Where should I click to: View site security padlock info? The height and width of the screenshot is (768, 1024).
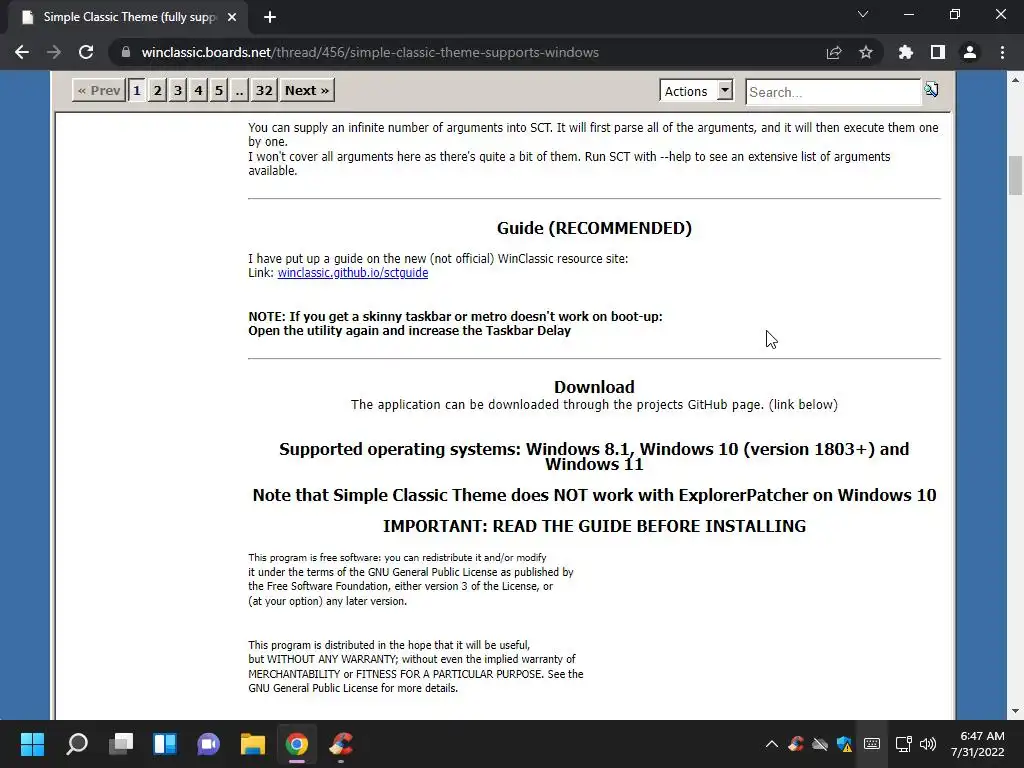[x=126, y=52]
